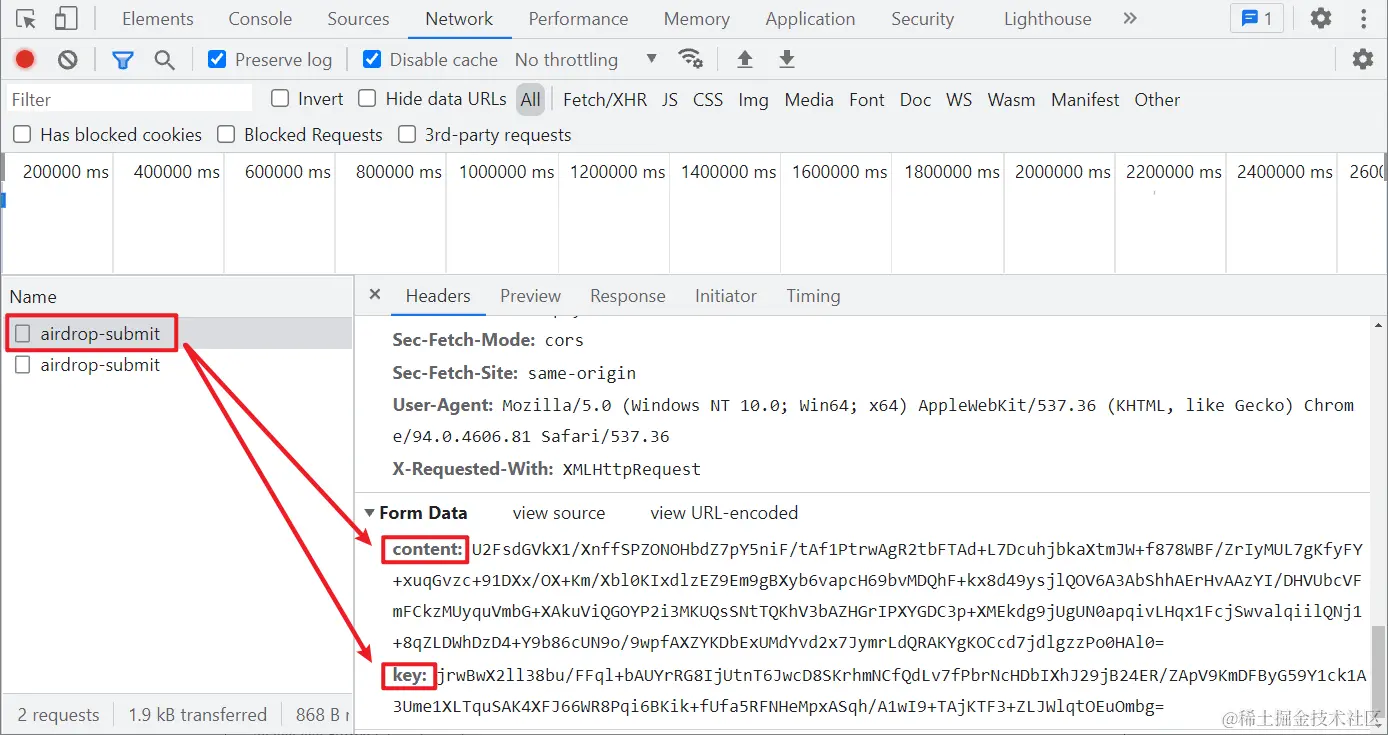Open network conditions wifi icon

click(690, 59)
